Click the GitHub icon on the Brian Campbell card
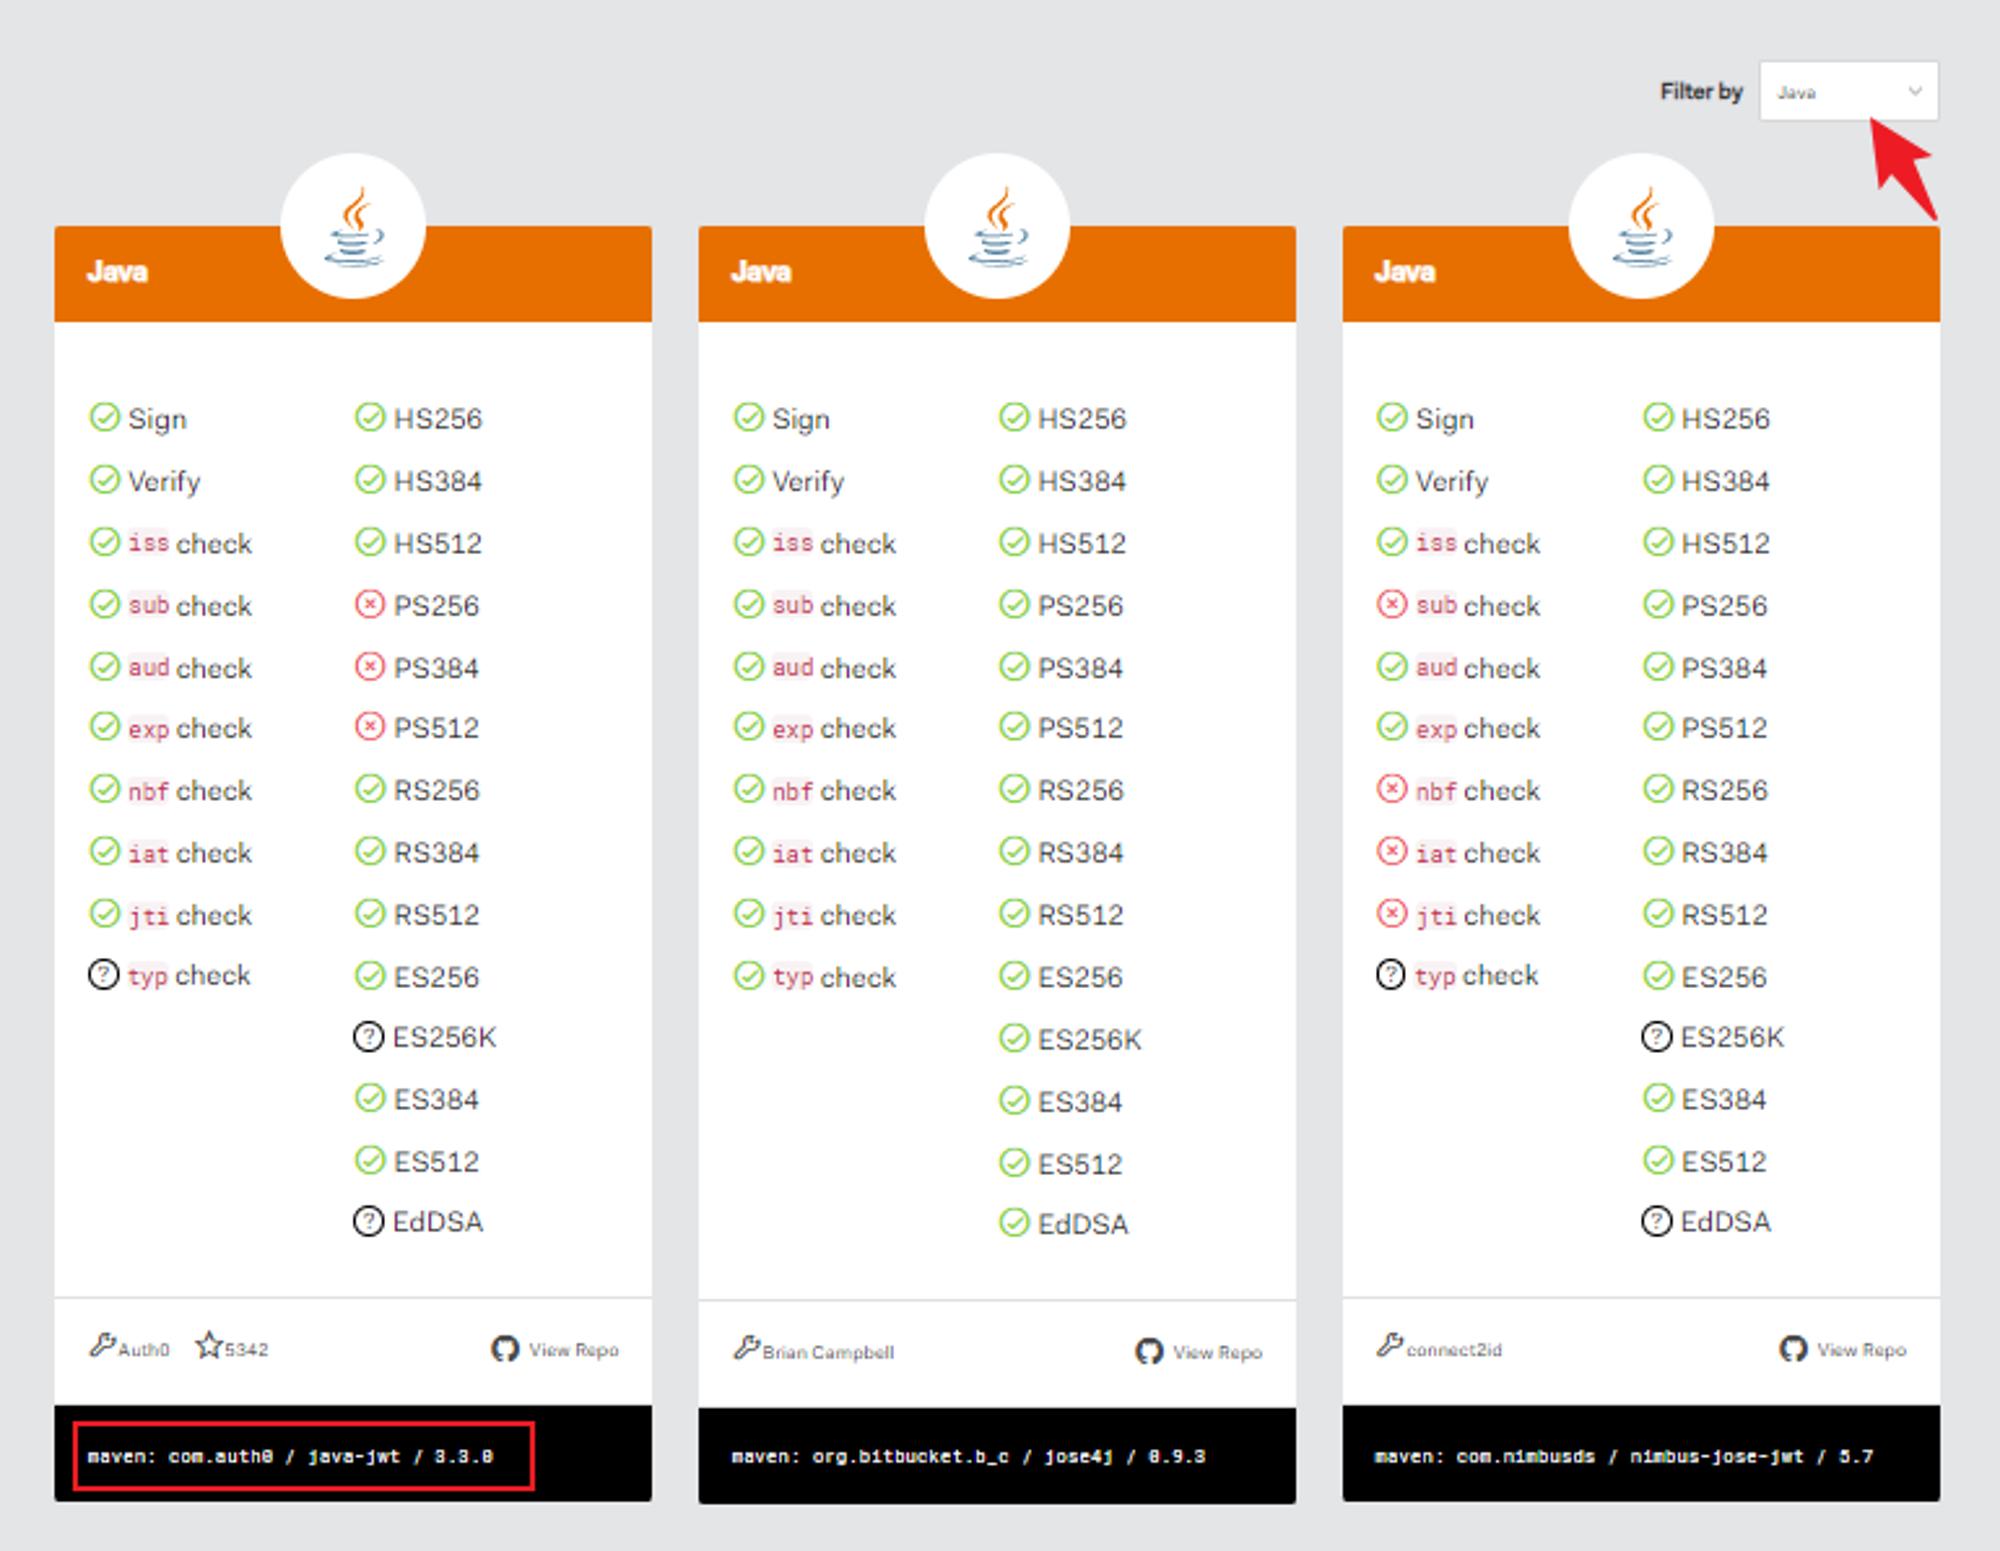 (x=1149, y=1352)
